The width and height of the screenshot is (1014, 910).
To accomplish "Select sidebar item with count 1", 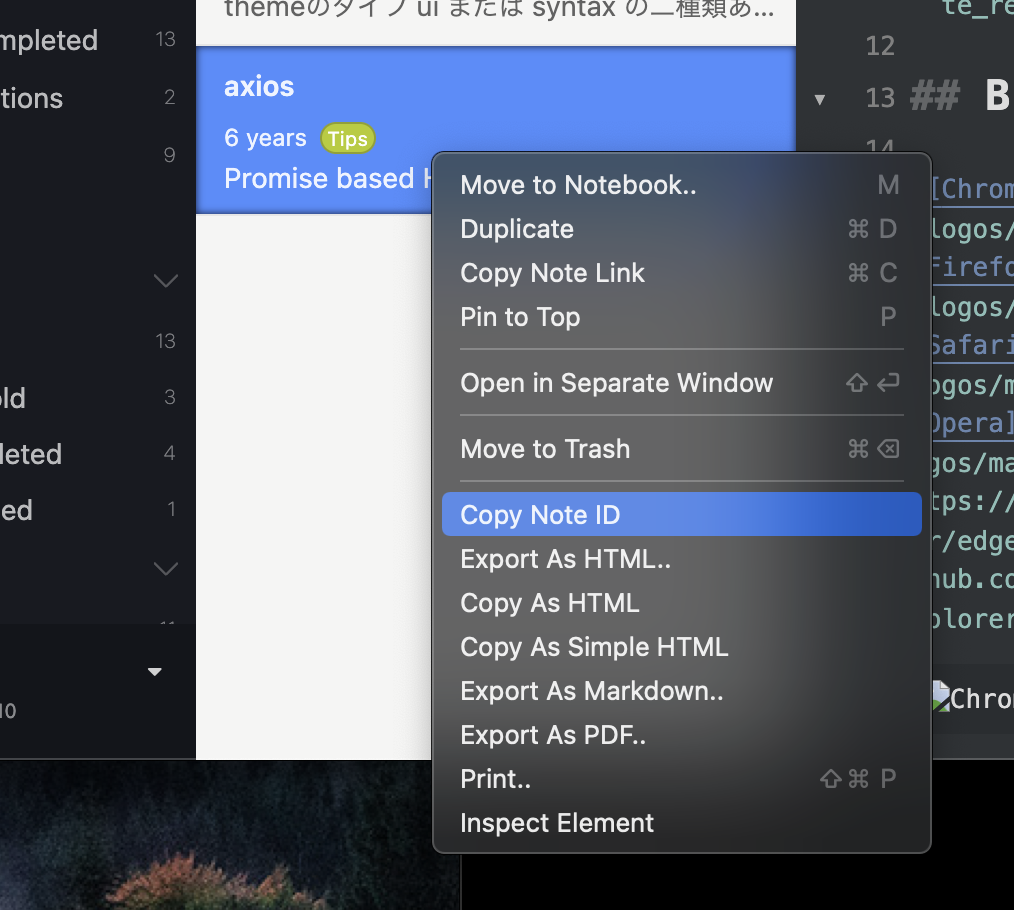I will (x=97, y=510).
